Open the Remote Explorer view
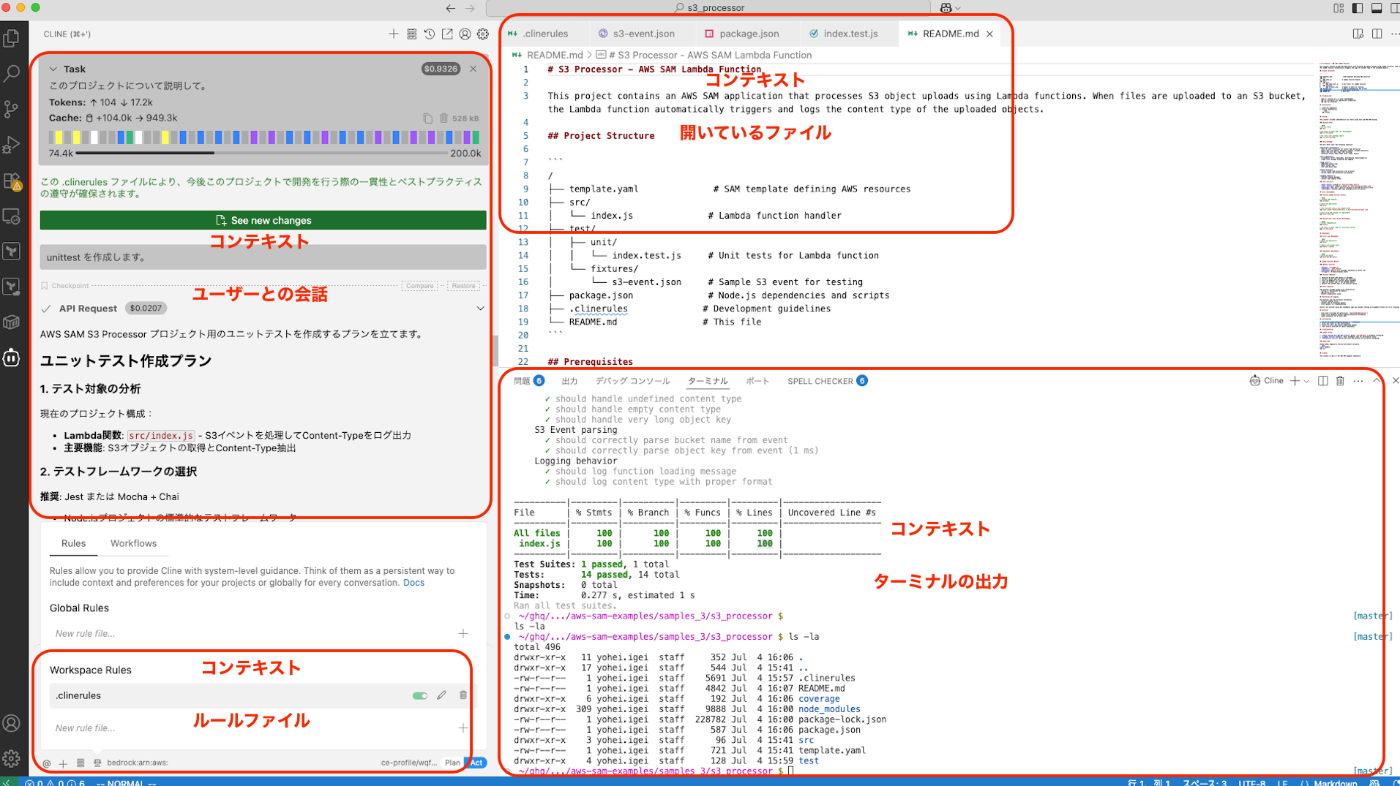 [12, 216]
